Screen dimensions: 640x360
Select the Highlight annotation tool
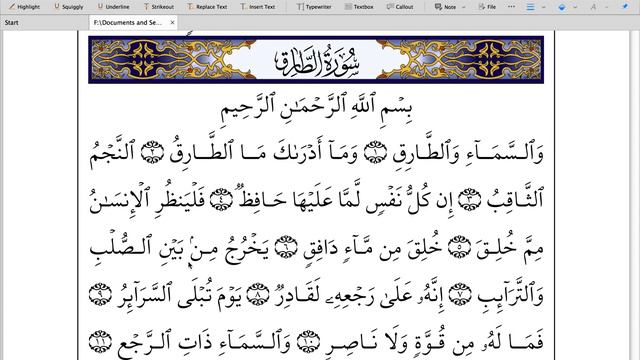24,7
